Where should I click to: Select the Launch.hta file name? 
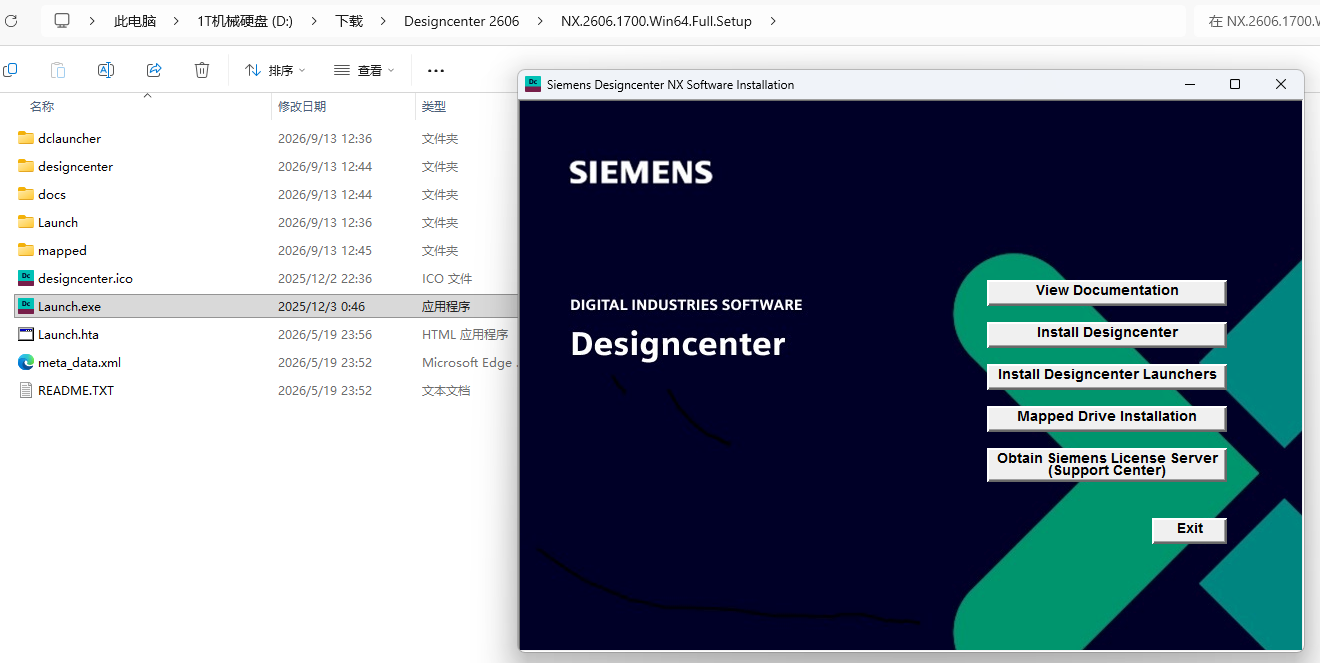click(x=68, y=334)
